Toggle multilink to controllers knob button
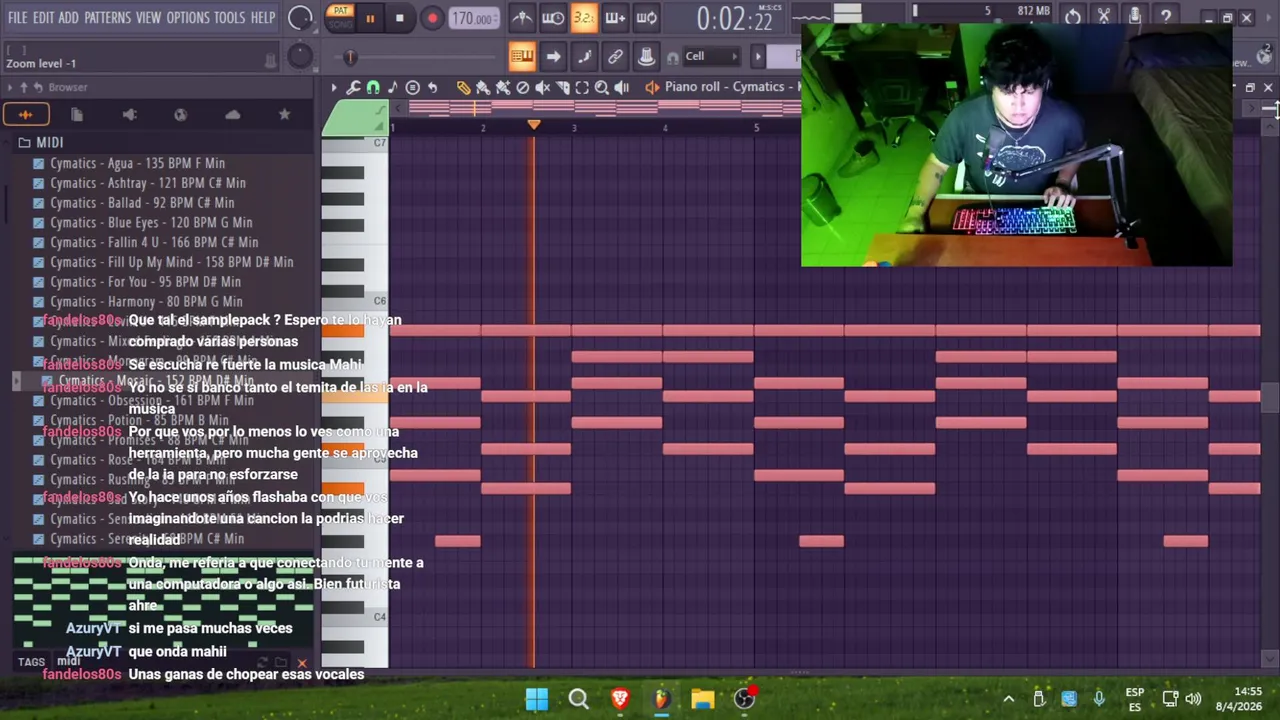 point(646,56)
